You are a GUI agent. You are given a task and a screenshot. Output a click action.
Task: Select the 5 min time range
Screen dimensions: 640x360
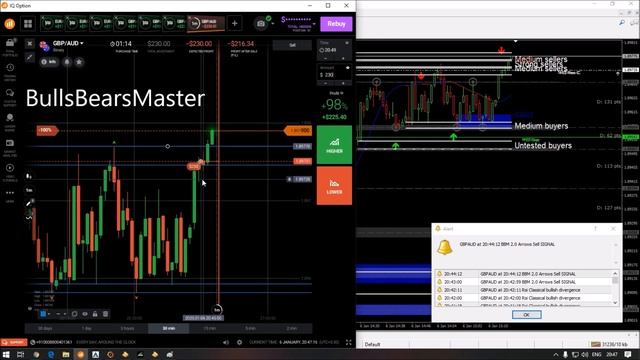pyautogui.click(x=251, y=328)
